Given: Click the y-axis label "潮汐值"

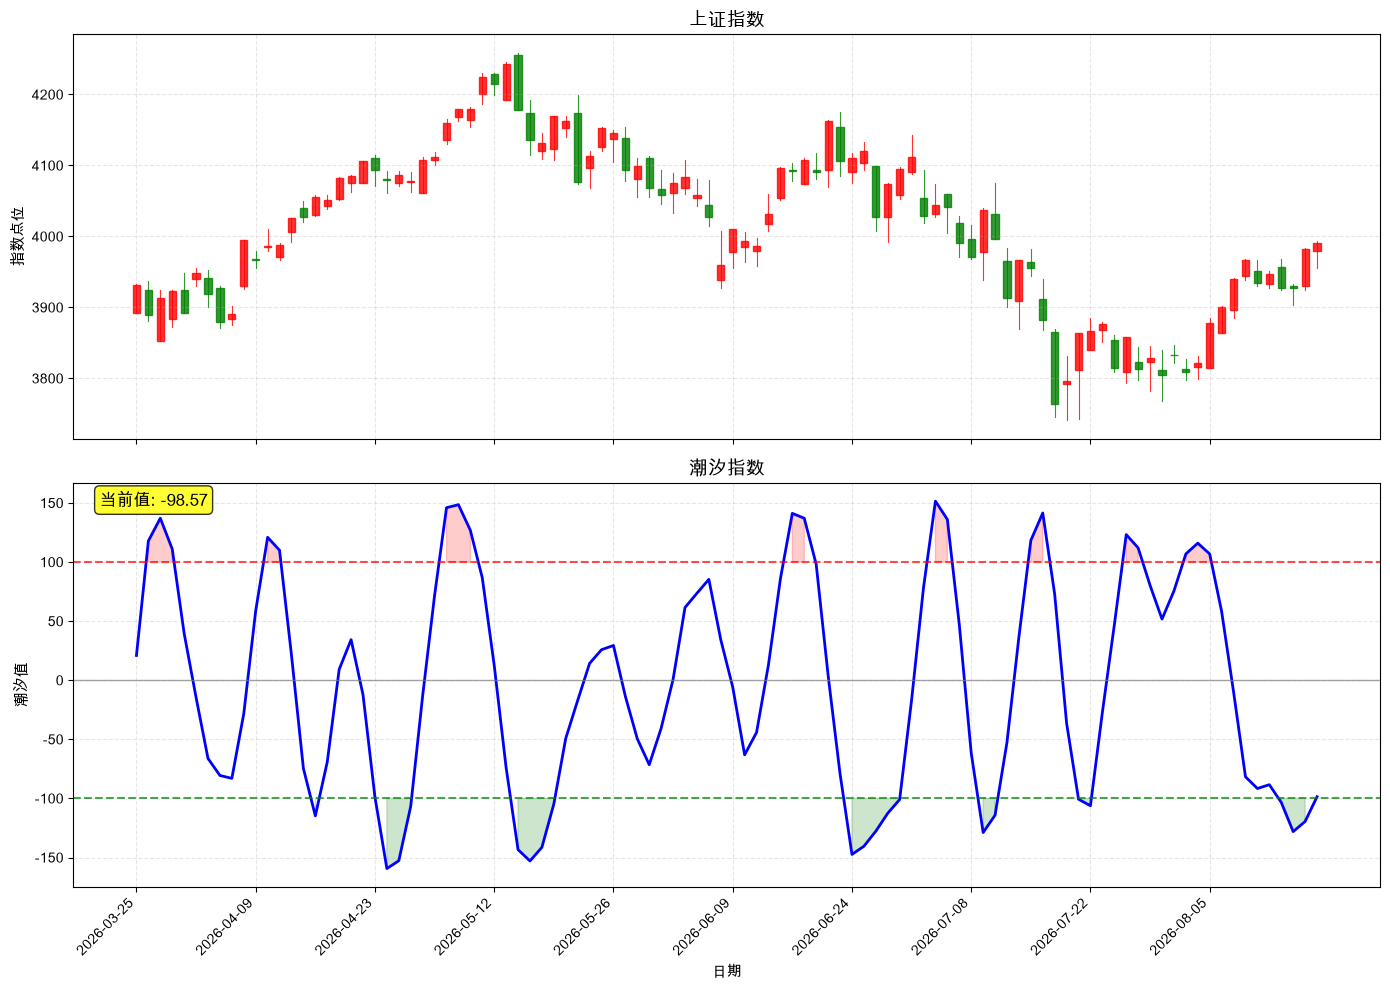Looking at the screenshot, I should click(x=21, y=685).
